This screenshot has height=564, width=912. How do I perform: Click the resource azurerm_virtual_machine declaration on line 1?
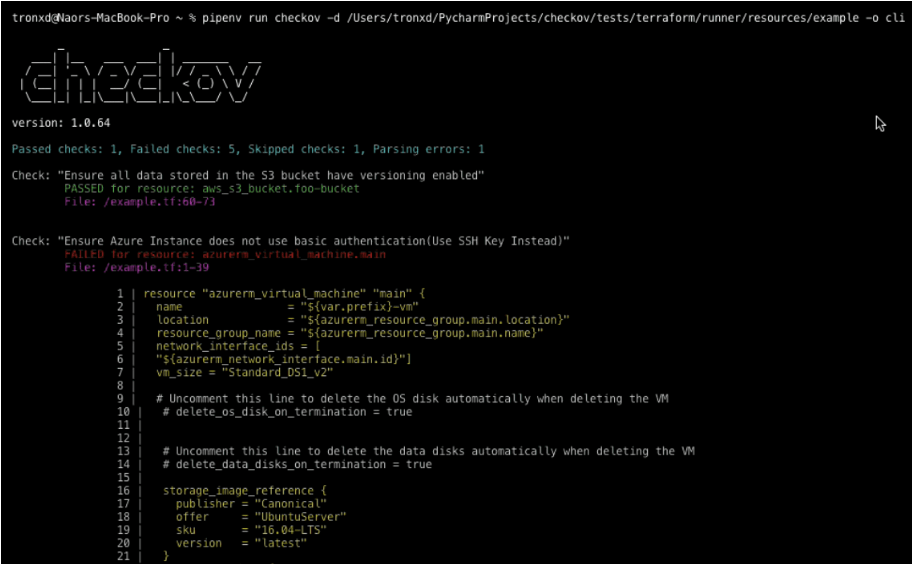284,294
